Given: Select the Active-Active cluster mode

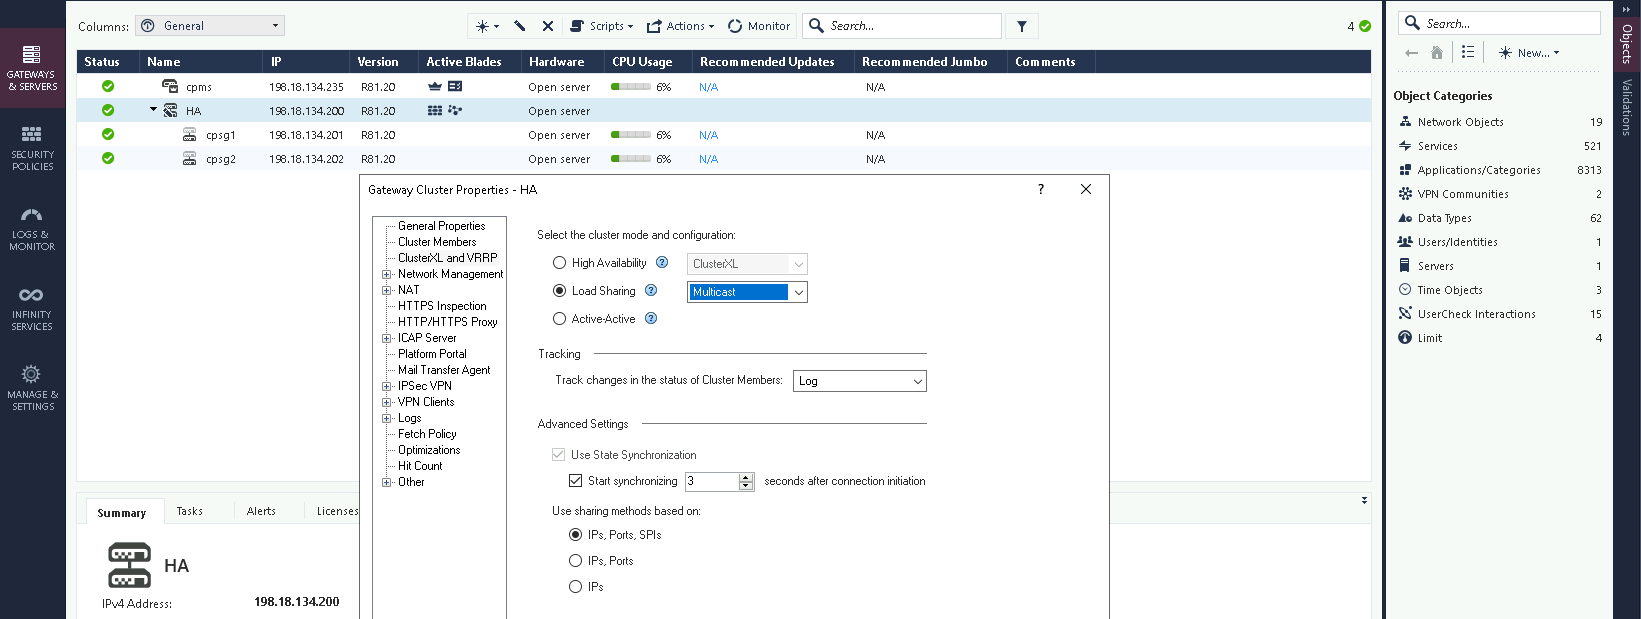Looking at the screenshot, I should (560, 319).
